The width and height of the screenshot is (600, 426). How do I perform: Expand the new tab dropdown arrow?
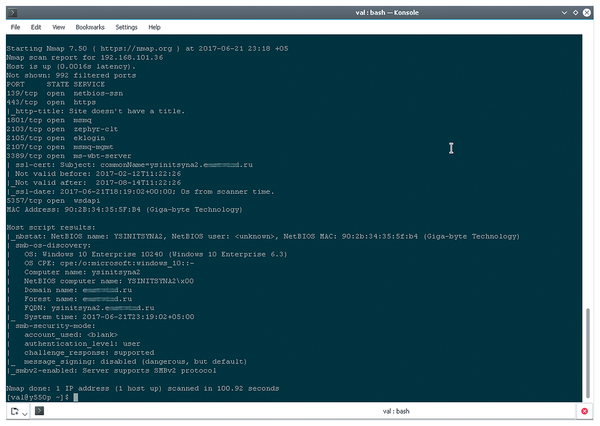[25, 414]
